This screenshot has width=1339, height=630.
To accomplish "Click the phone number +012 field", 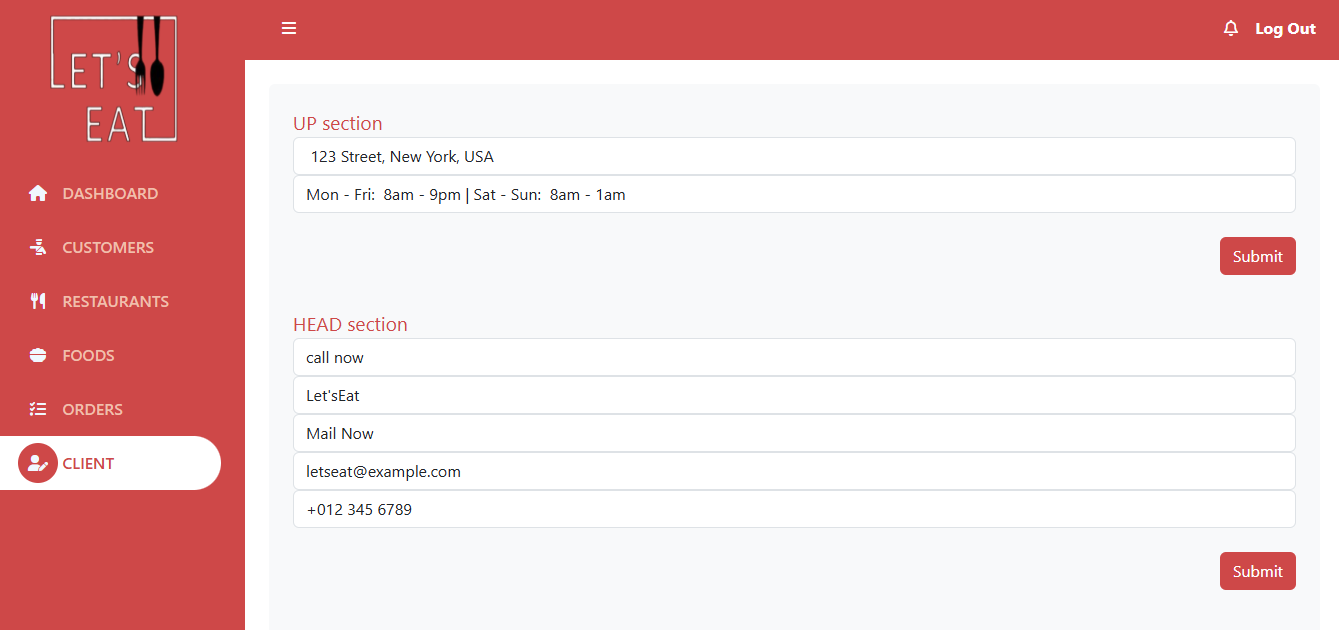I will pyautogui.click(x=793, y=510).
